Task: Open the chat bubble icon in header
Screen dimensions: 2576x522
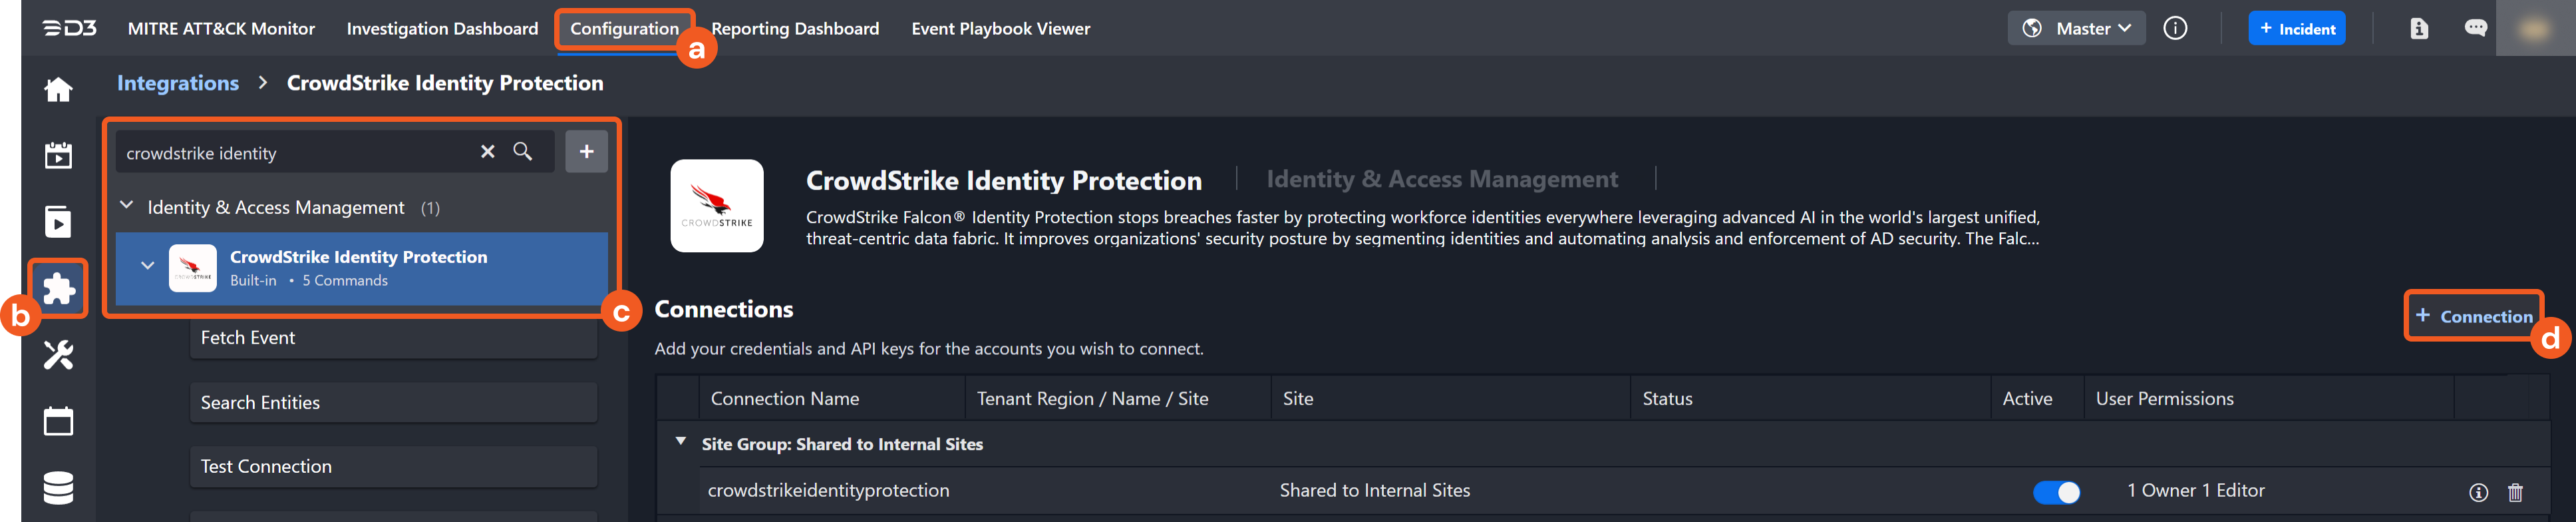Action: (2475, 28)
